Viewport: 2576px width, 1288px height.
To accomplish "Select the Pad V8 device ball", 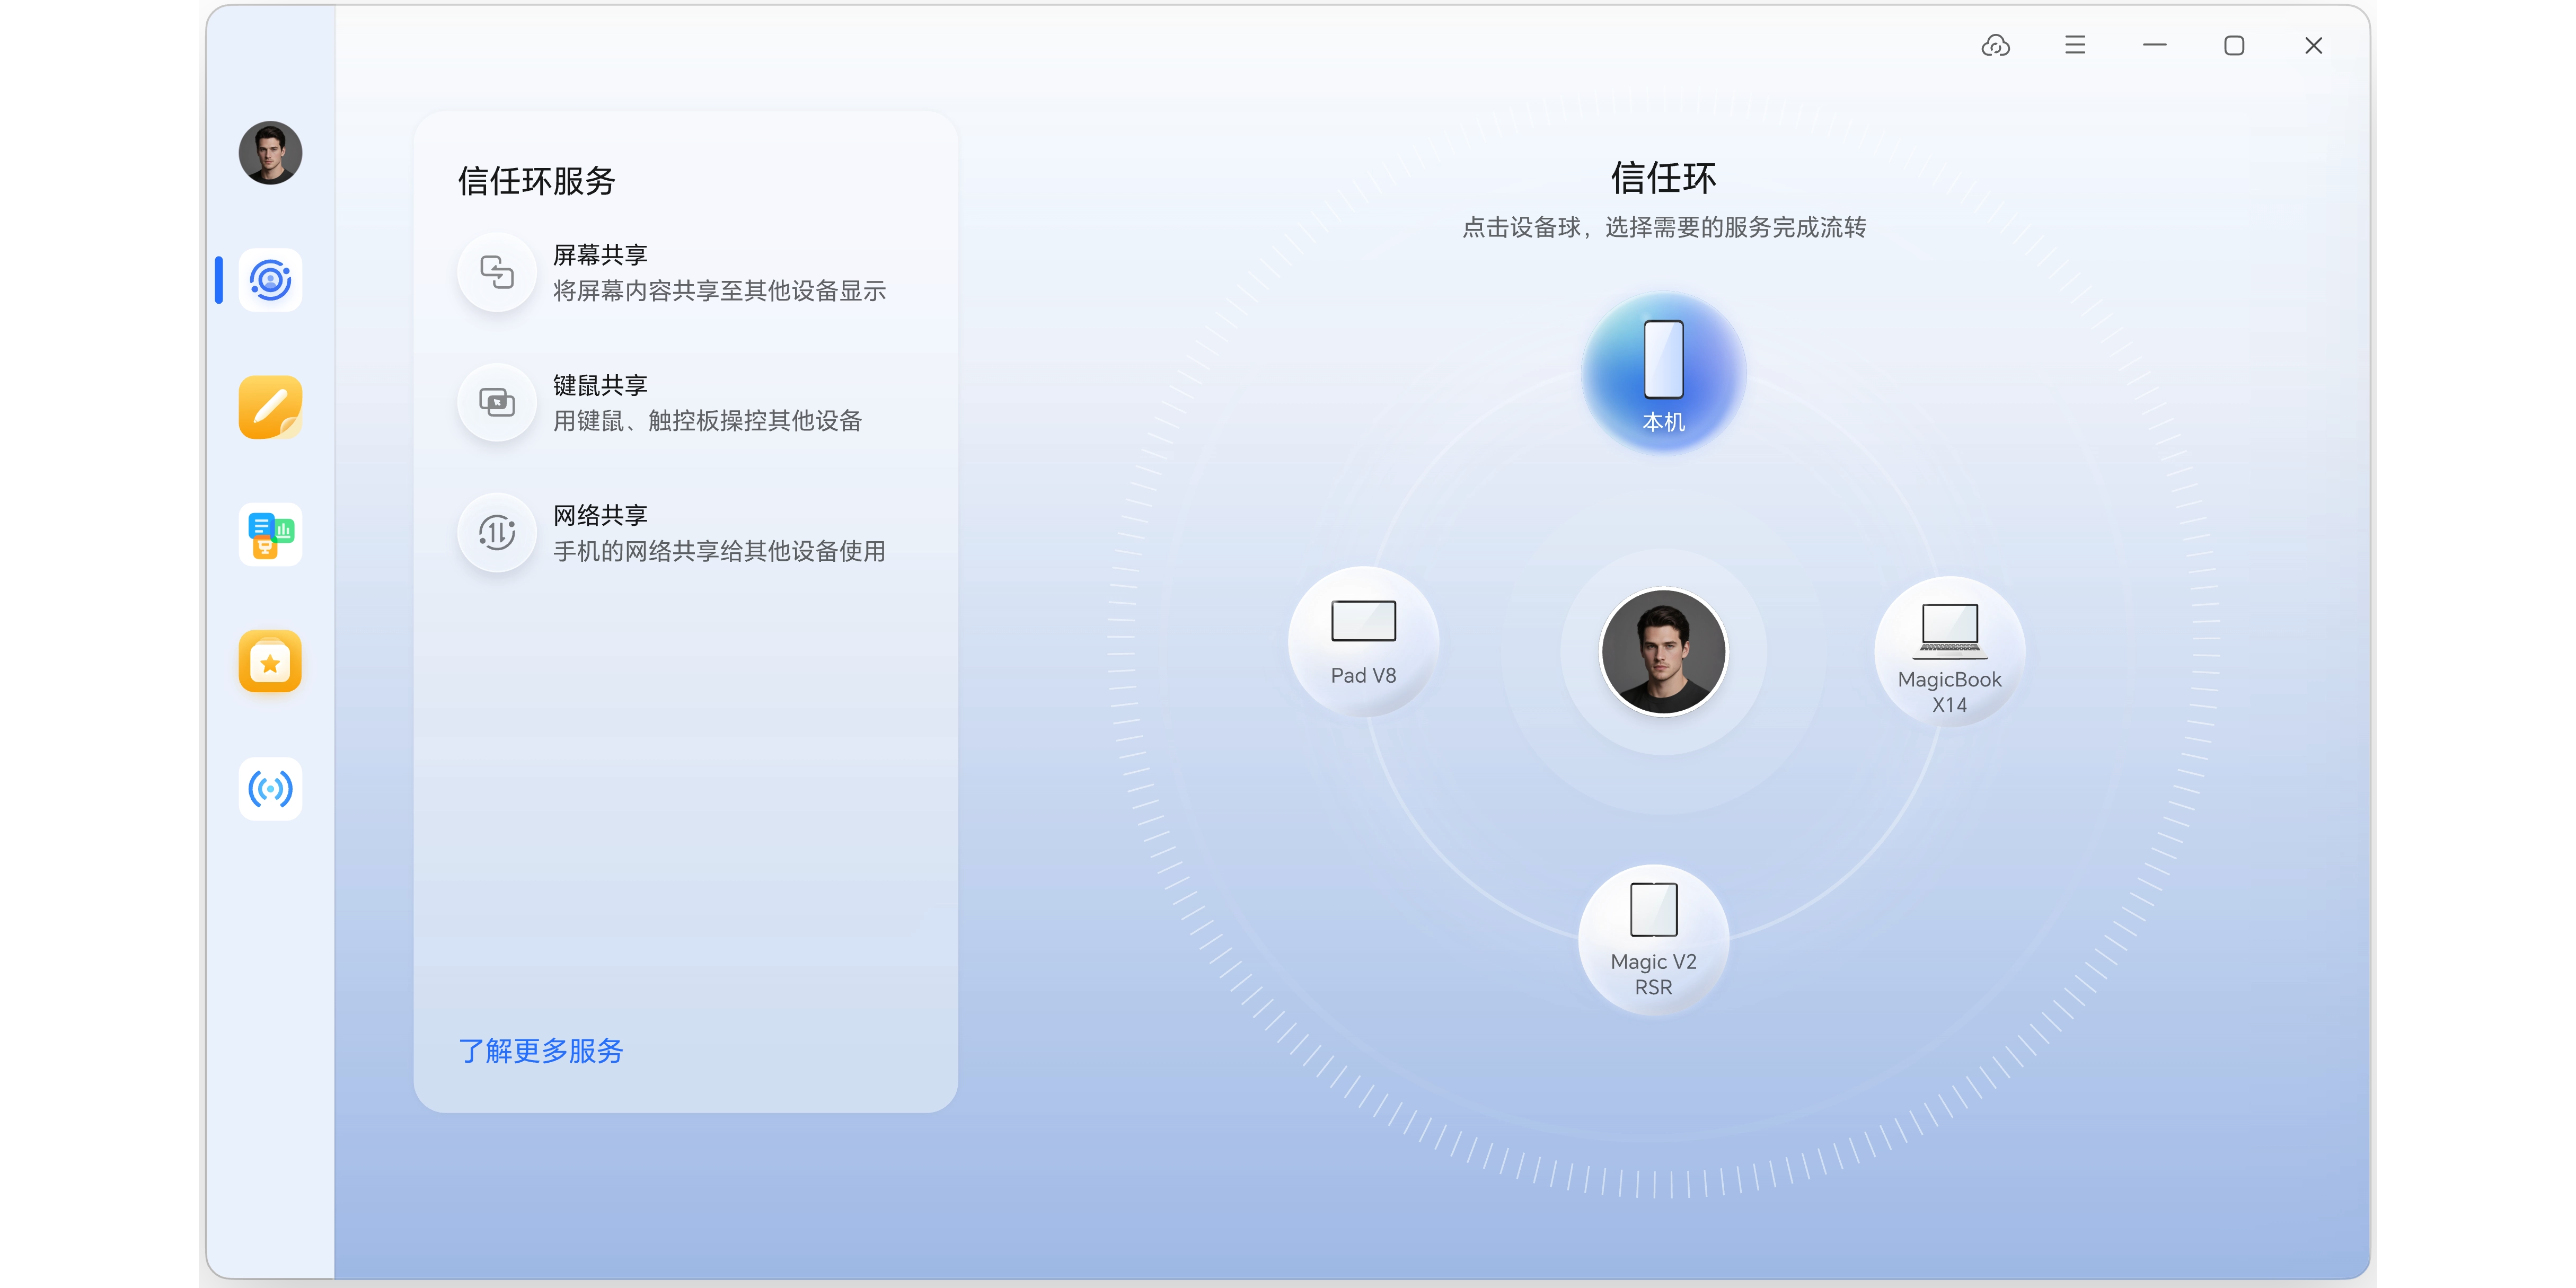I will pyautogui.click(x=1363, y=642).
